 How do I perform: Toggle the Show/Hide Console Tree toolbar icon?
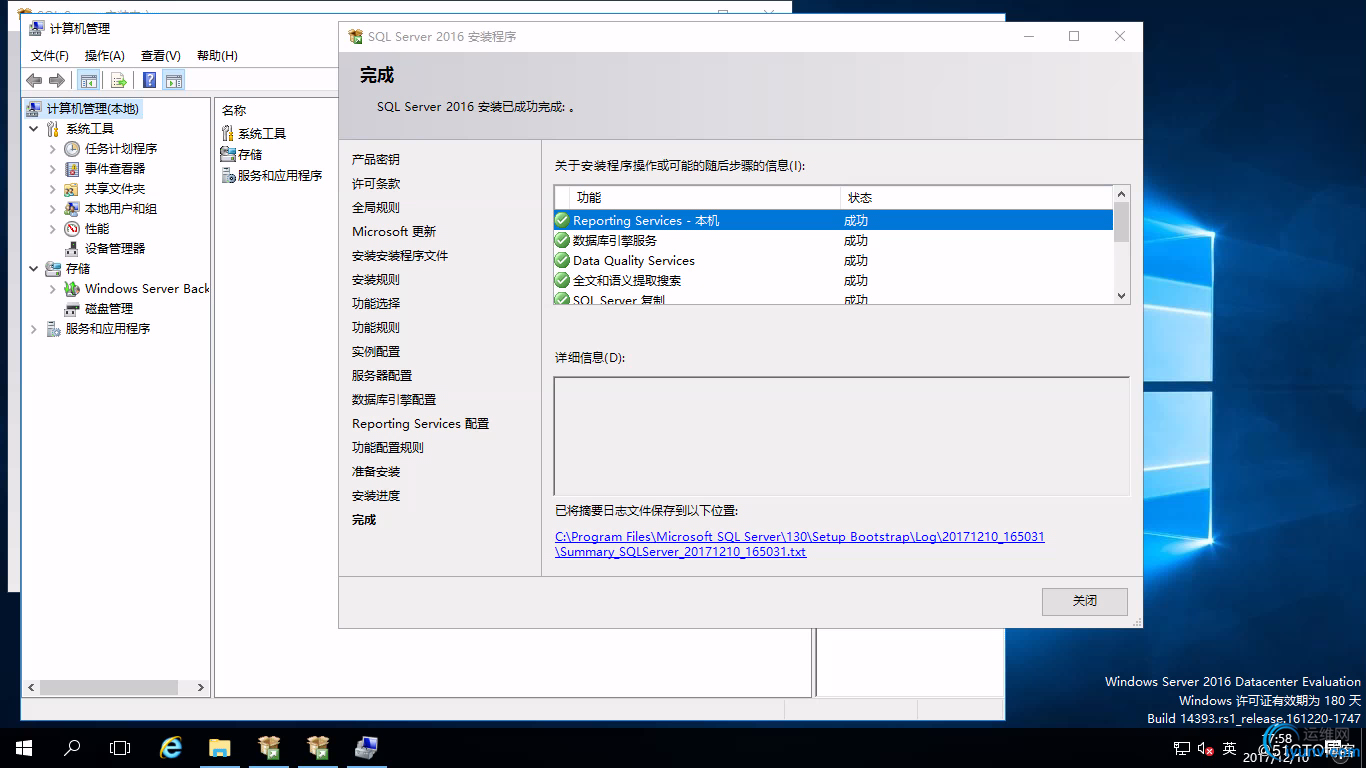(89, 81)
